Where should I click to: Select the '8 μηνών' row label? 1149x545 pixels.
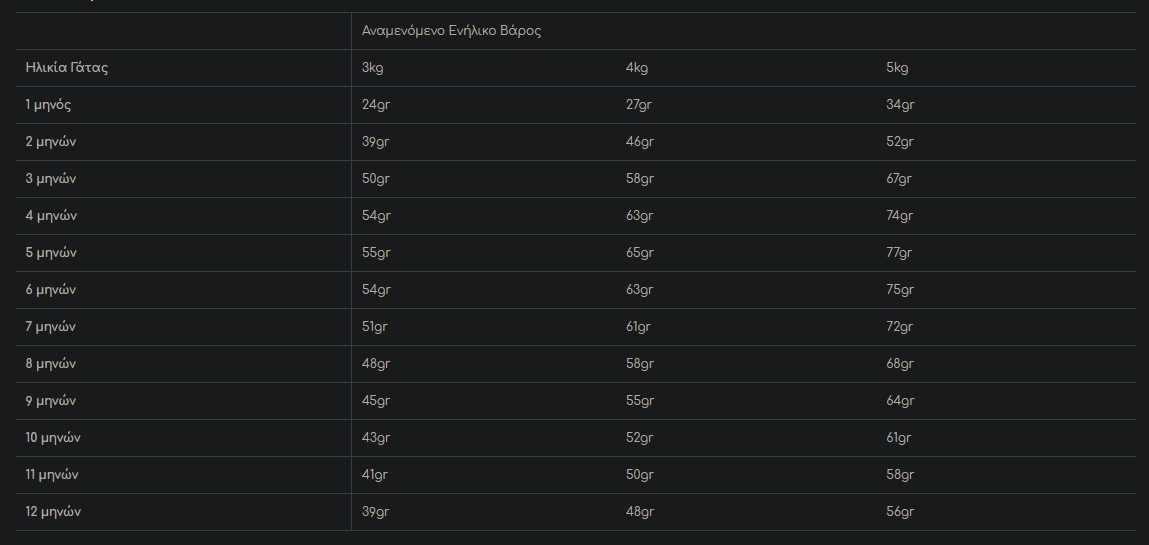click(x=51, y=364)
